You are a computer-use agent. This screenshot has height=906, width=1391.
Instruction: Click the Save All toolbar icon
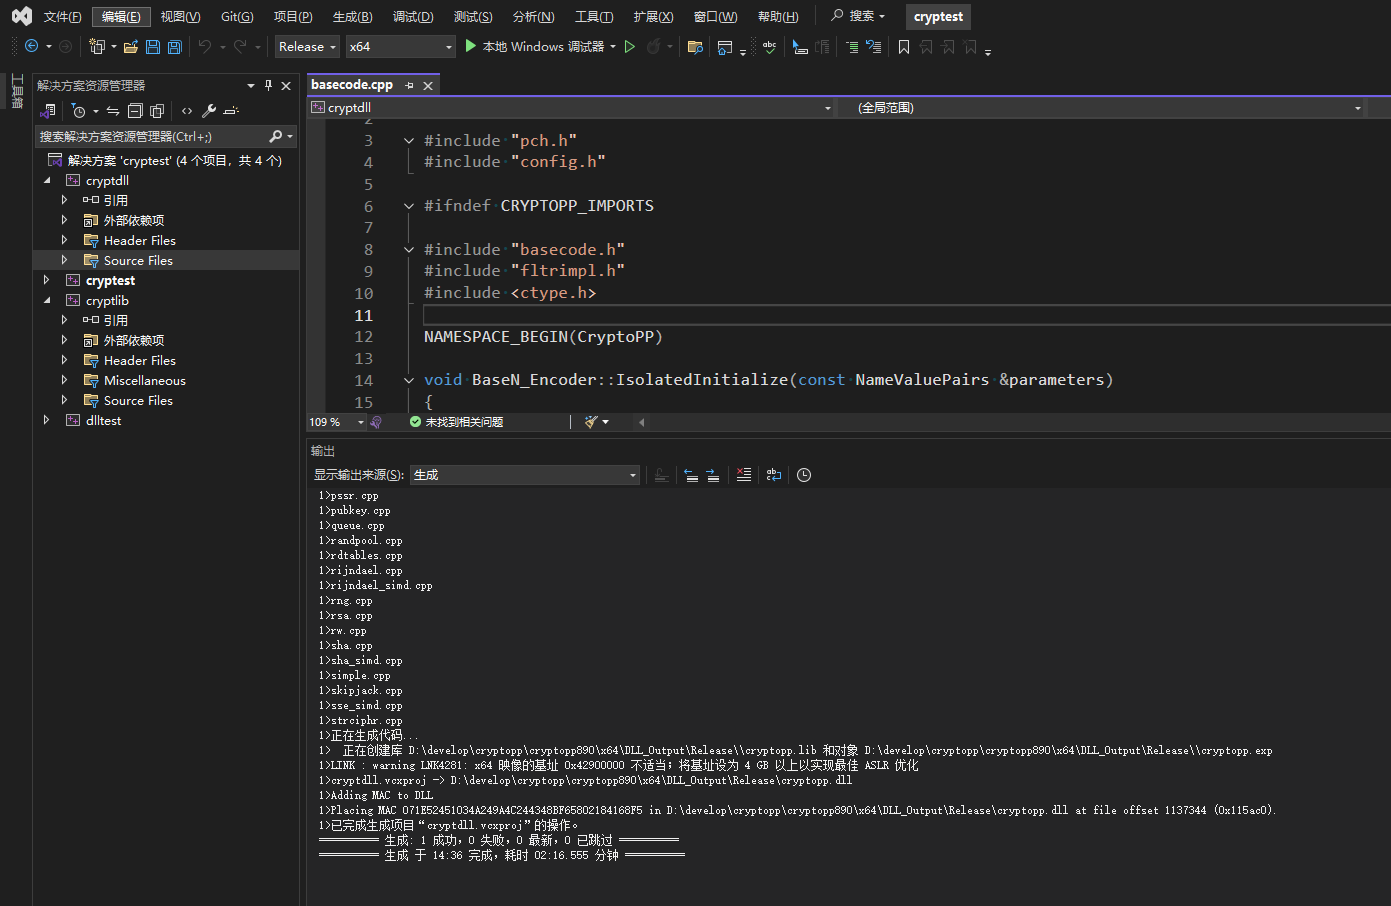point(175,47)
